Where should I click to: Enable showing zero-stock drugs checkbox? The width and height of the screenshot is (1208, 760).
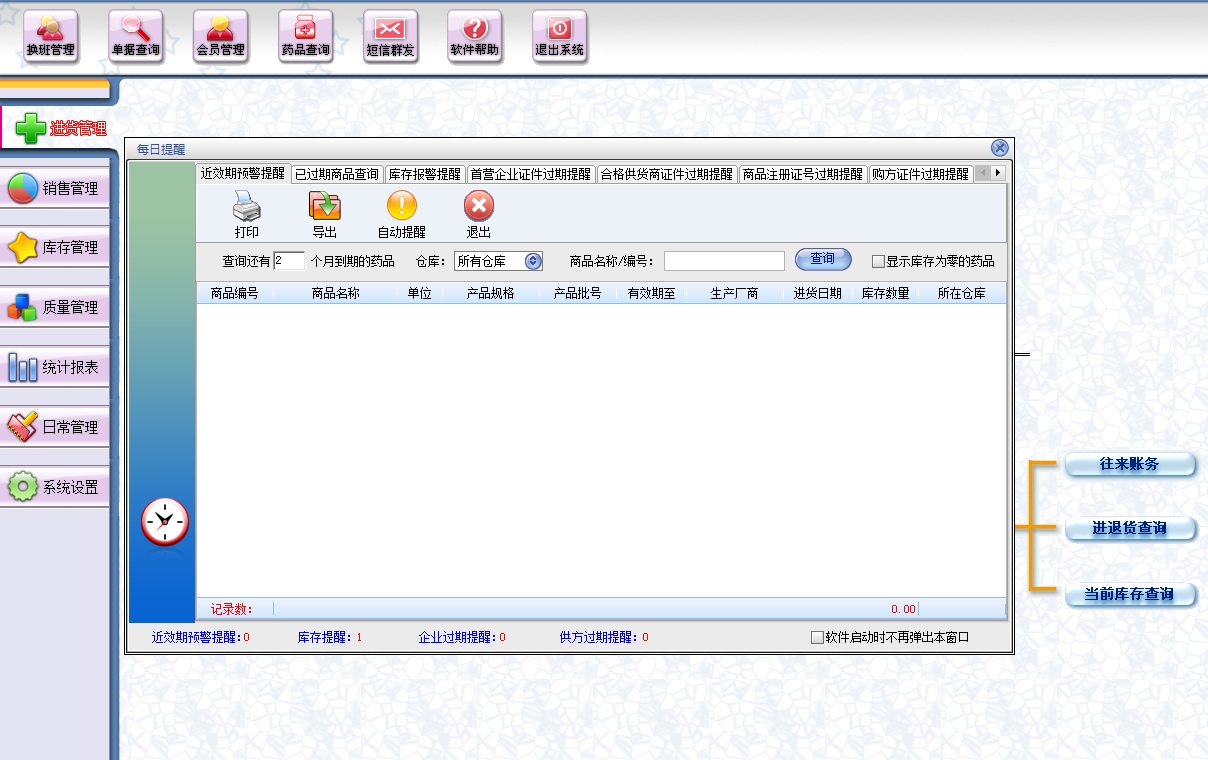coord(878,262)
